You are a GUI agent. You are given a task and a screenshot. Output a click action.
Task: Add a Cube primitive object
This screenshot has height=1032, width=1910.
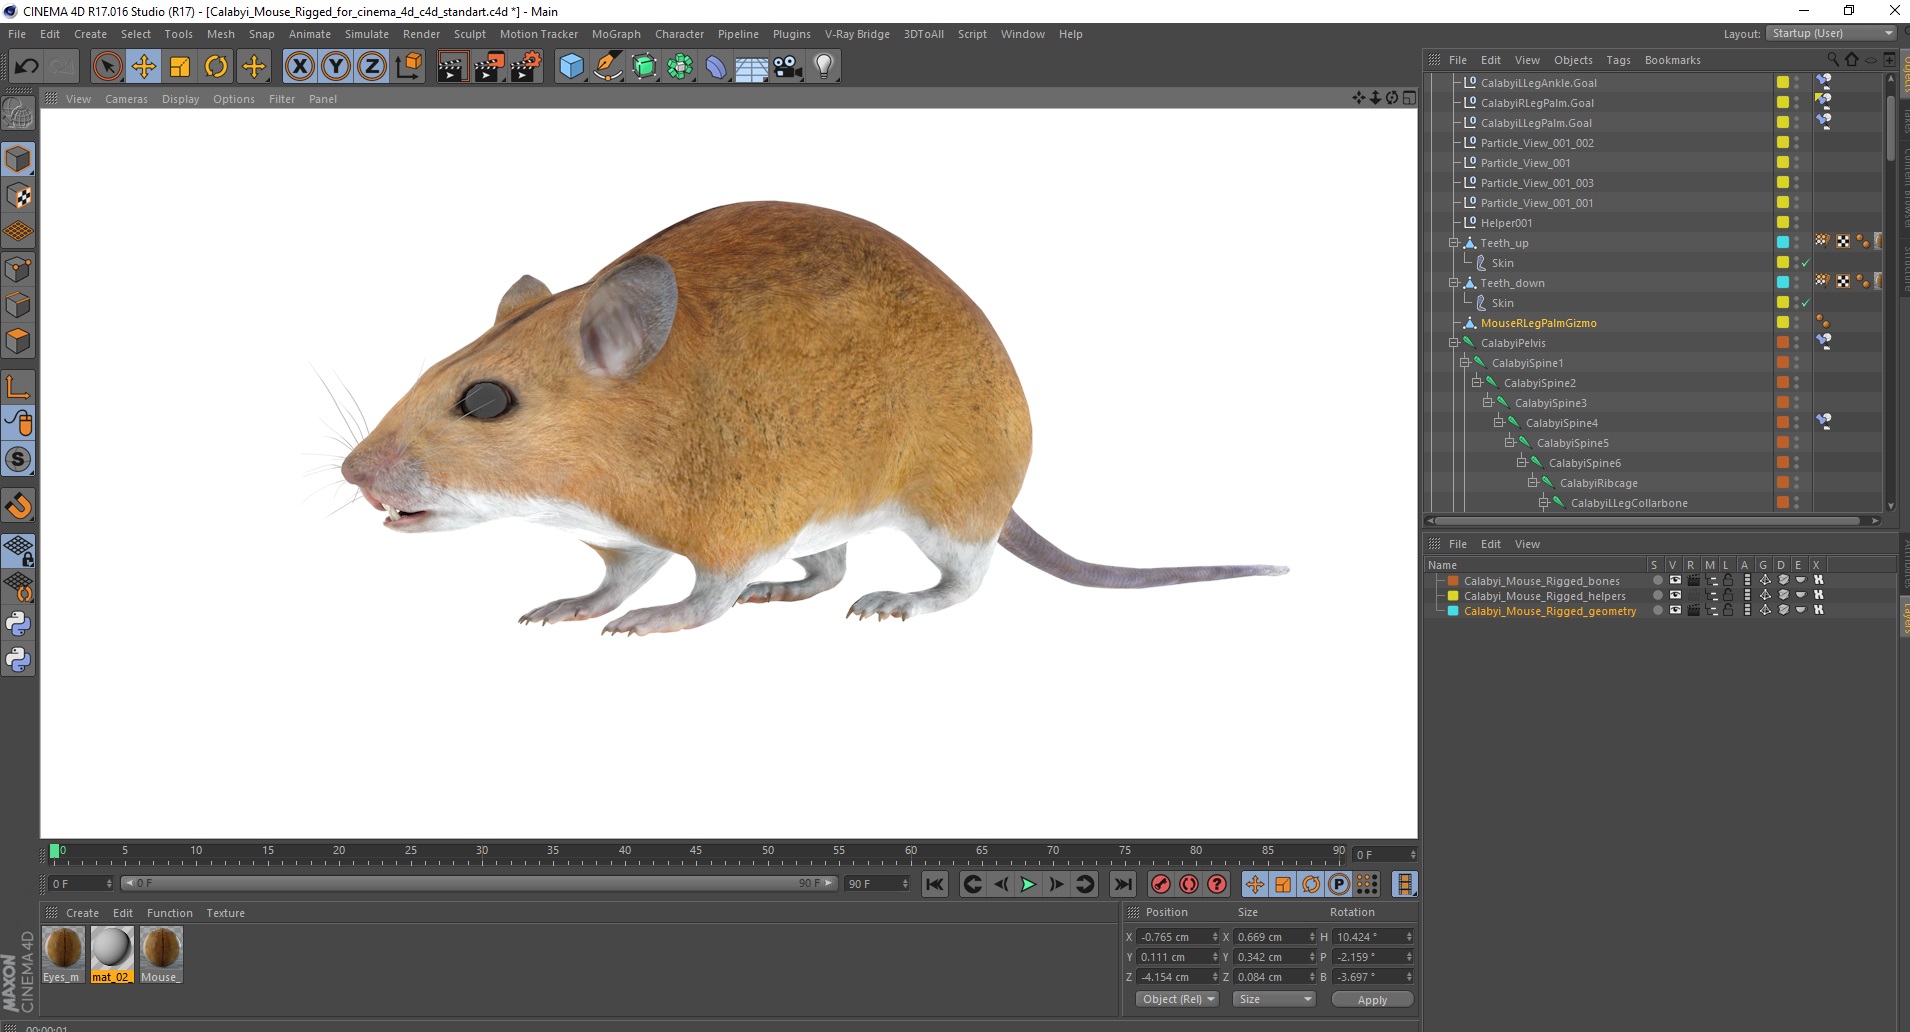pyautogui.click(x=571, y=67)
